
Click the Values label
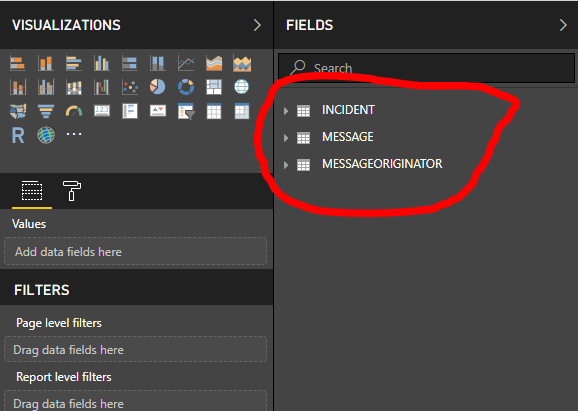(x=29, y=224)
